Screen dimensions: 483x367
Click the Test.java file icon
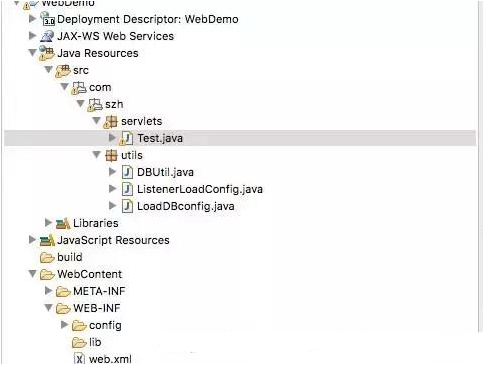tap(126, 138)
